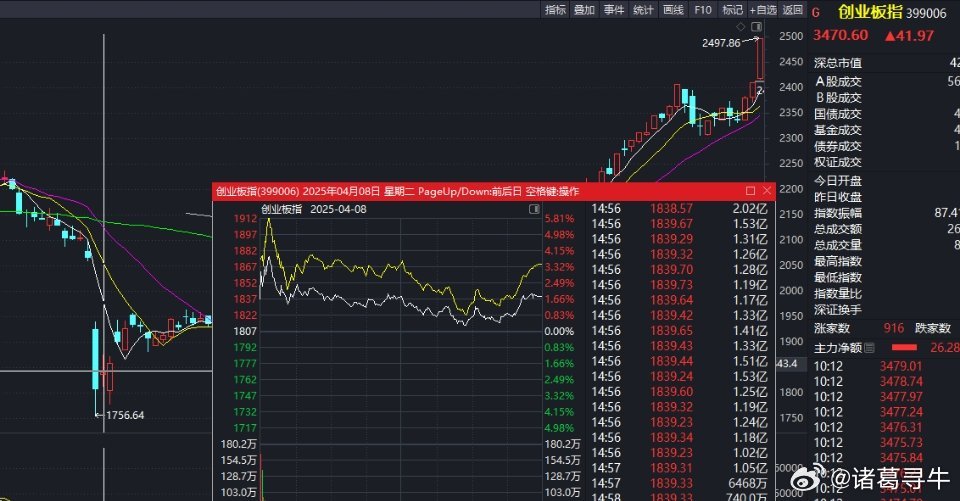Click the 权证成交 label
960x501 pixels.
(x=838, y=162)
